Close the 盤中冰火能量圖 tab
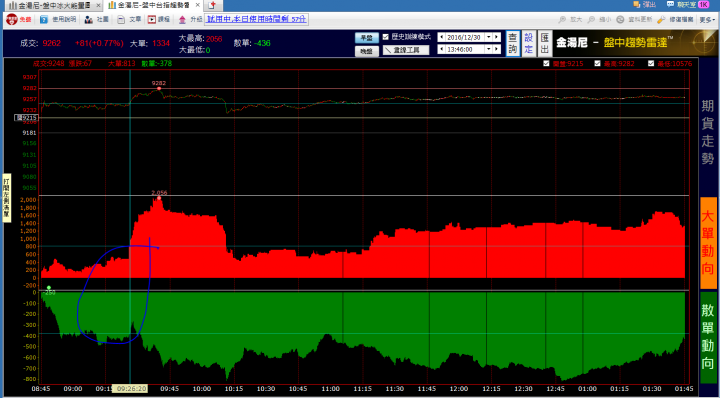Viewport: 720px width, 398px height. tap(98, 6)
